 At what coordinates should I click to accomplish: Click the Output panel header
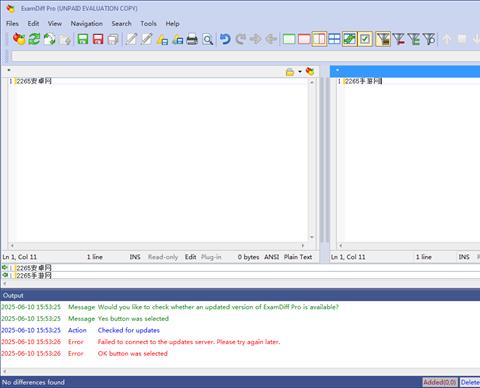pos(240,295)
